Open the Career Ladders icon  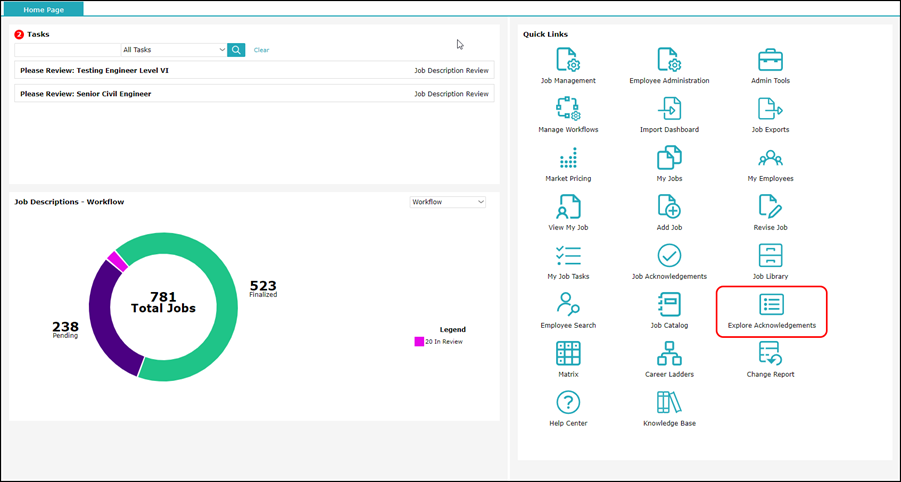point(669,354)
